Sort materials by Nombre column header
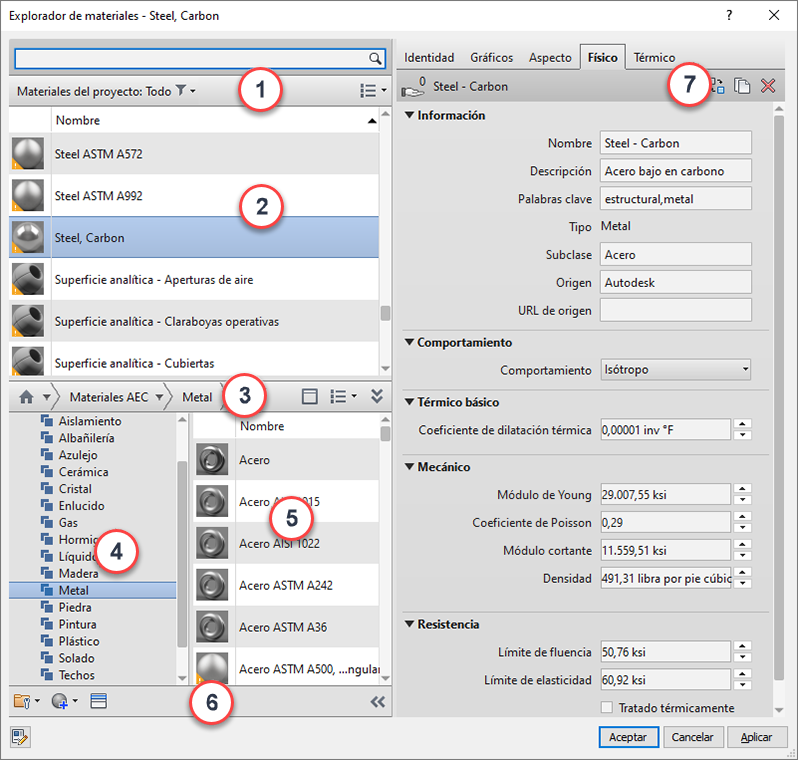The image size is (798, 760). 215,120
